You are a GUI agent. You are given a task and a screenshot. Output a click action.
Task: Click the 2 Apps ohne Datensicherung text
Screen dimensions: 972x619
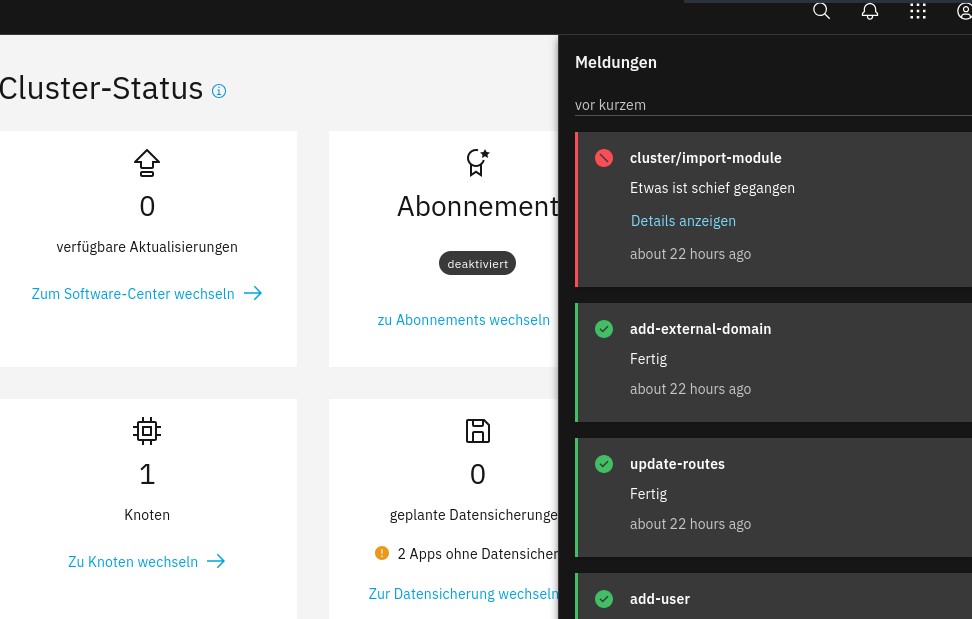pos(477,554)
